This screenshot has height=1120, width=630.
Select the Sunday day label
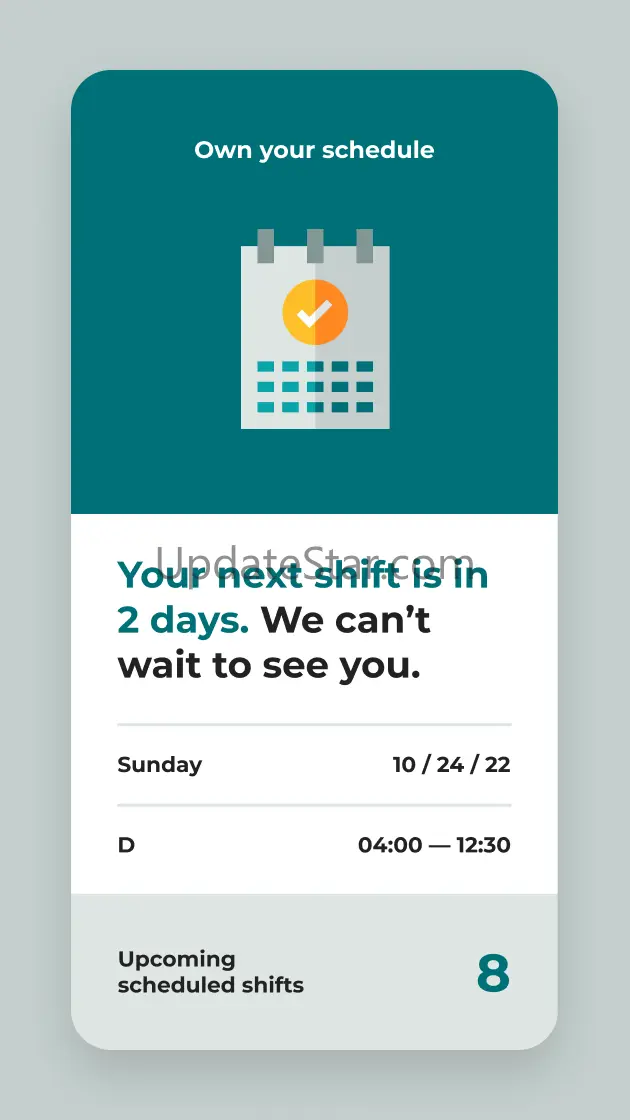(160, 765)
